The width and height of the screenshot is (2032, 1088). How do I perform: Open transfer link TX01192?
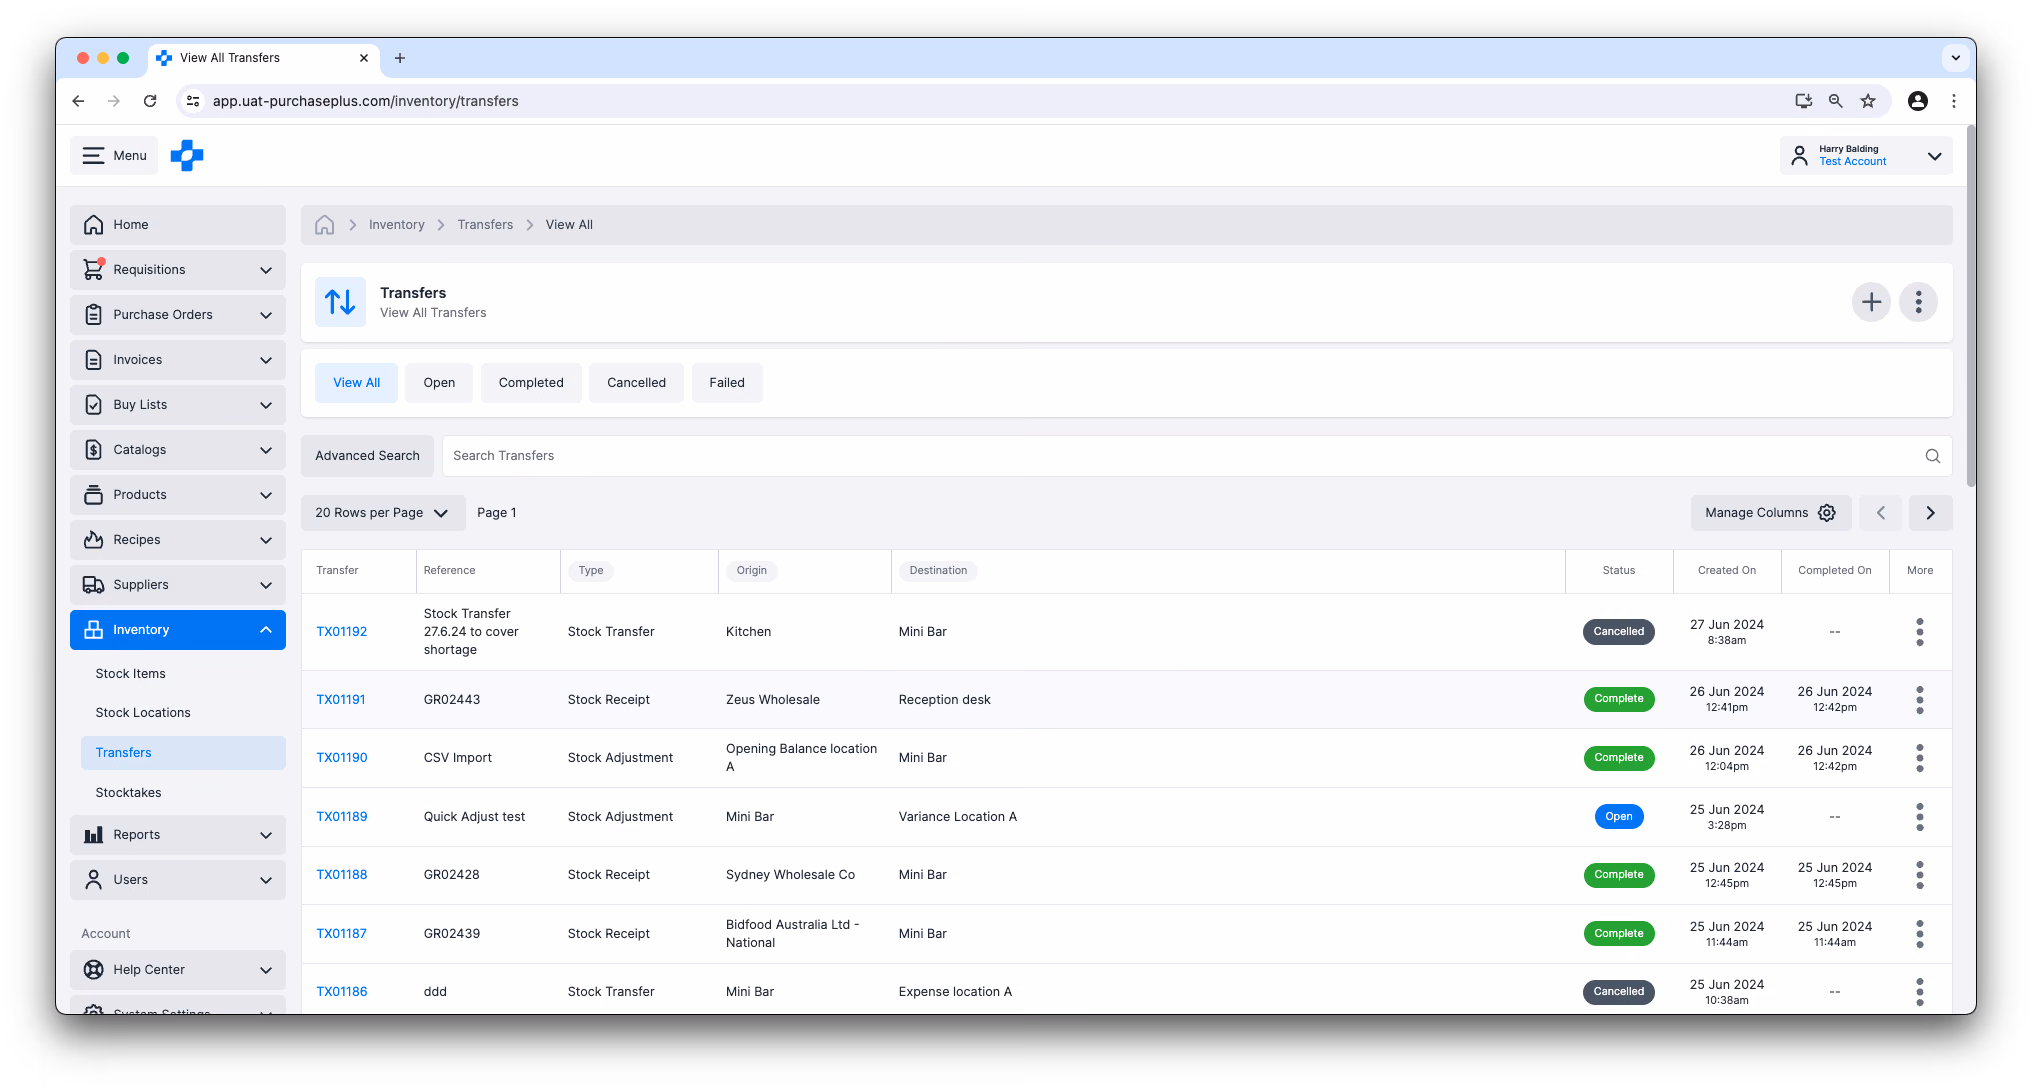coord(342,632)
